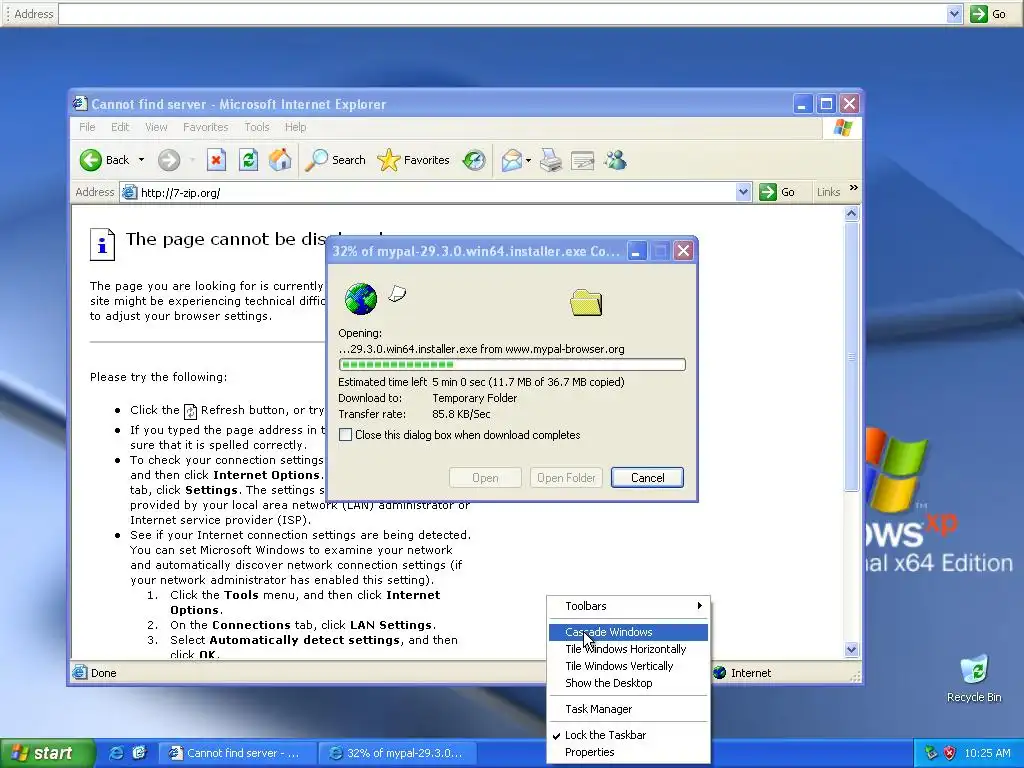Open the File menu

88,127
